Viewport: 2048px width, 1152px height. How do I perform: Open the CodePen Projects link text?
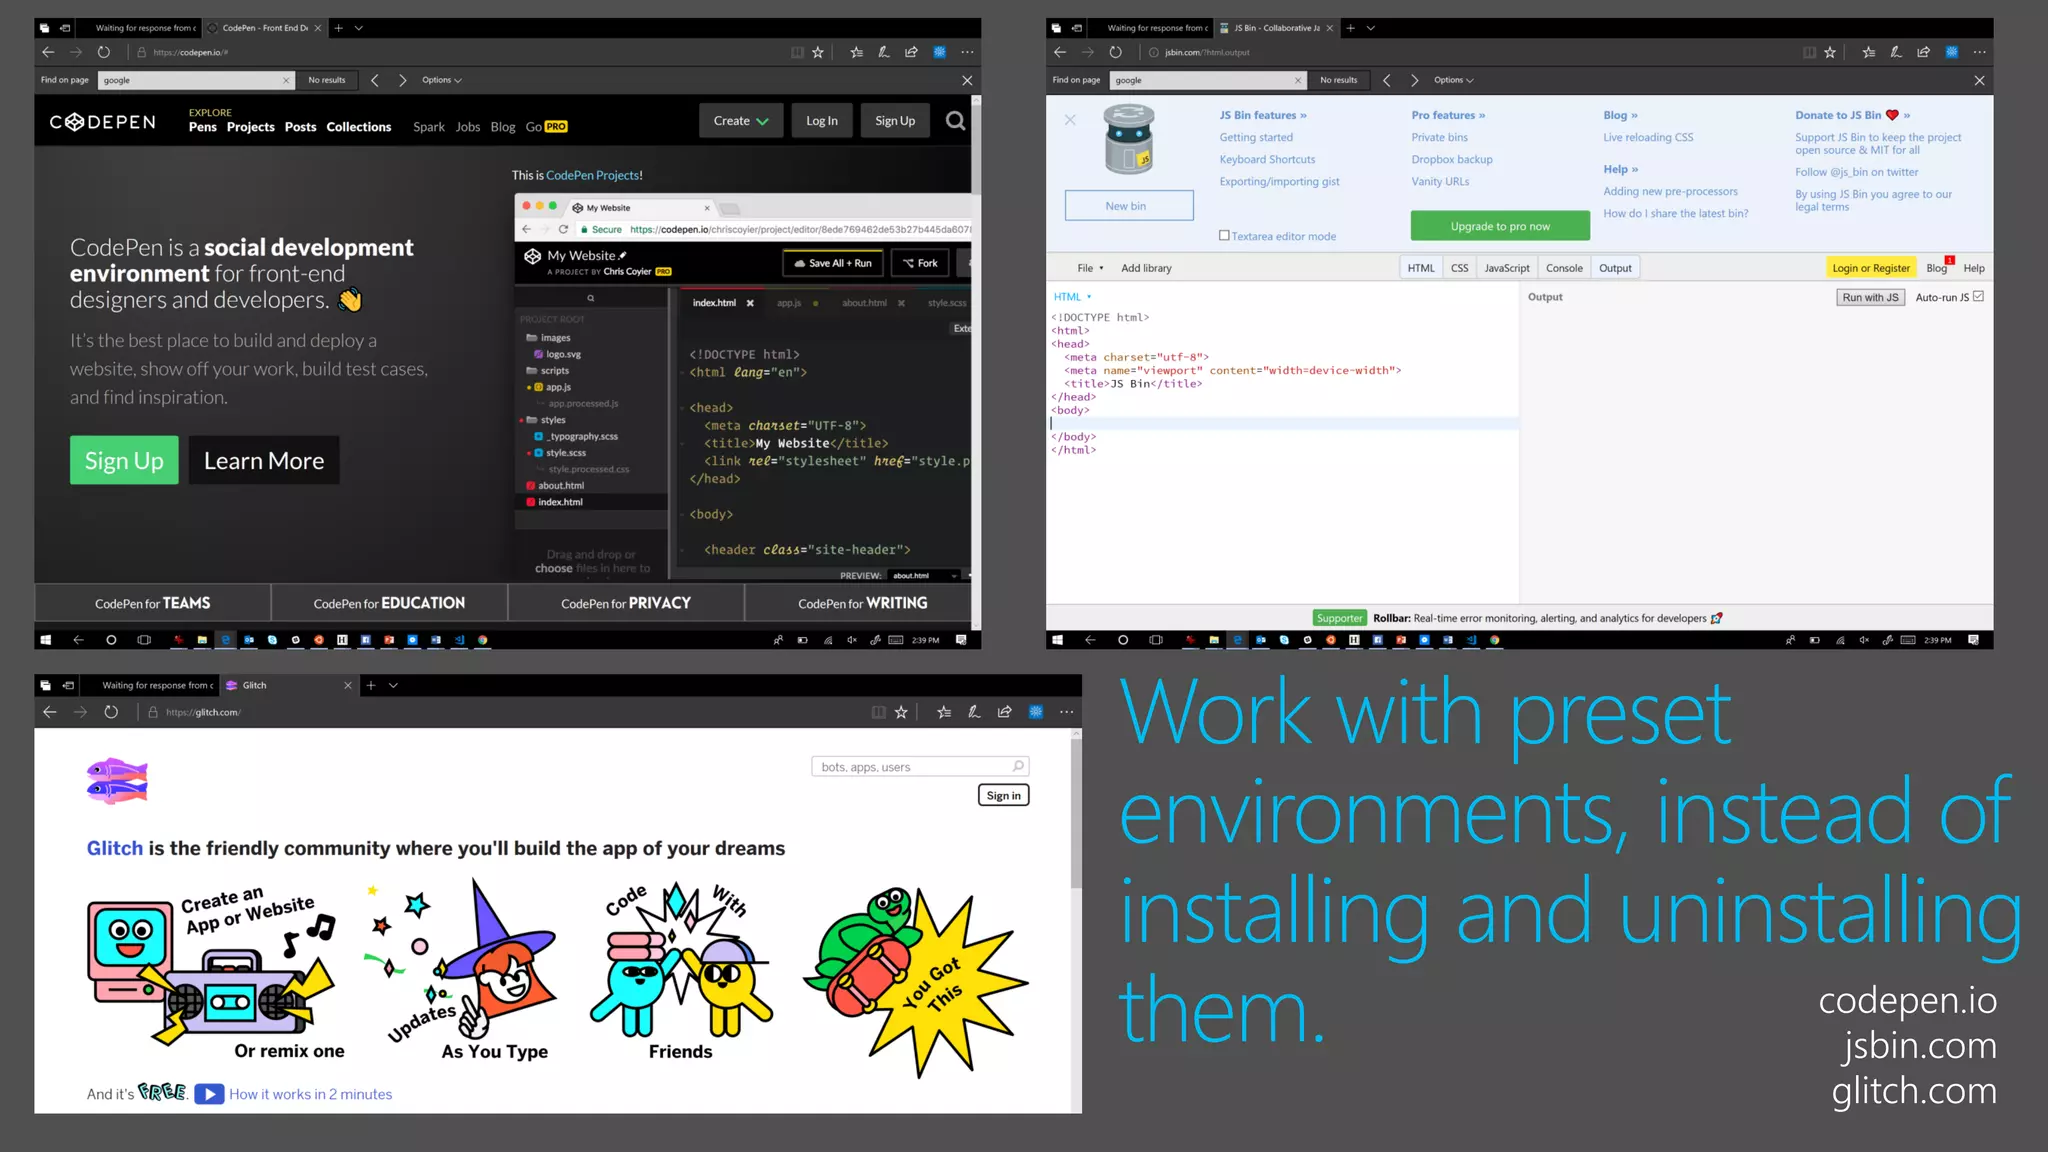[592, 175]
